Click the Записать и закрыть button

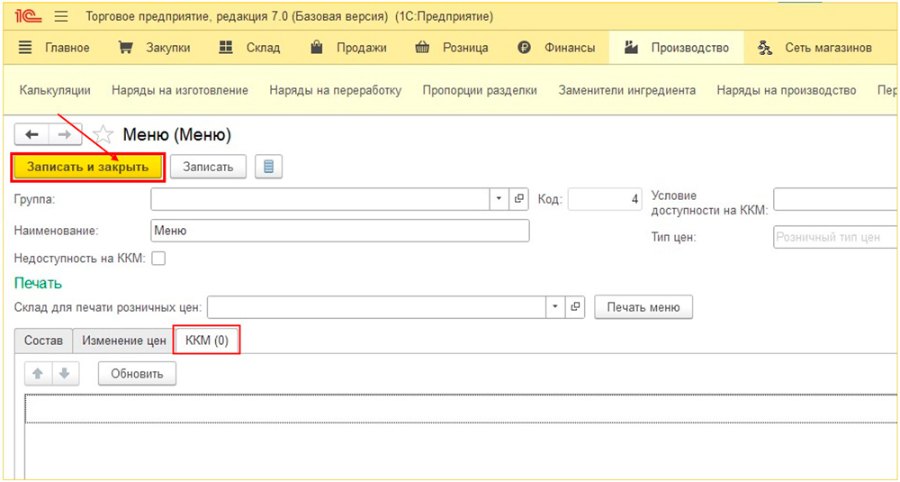[88, 167]
